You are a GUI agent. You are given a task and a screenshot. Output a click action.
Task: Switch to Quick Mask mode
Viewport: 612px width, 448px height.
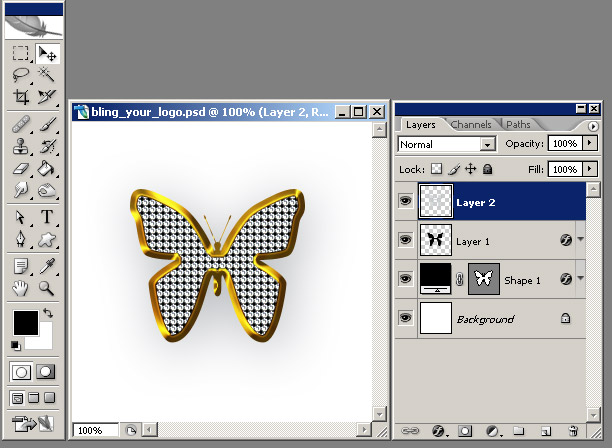tap(46, 372)
